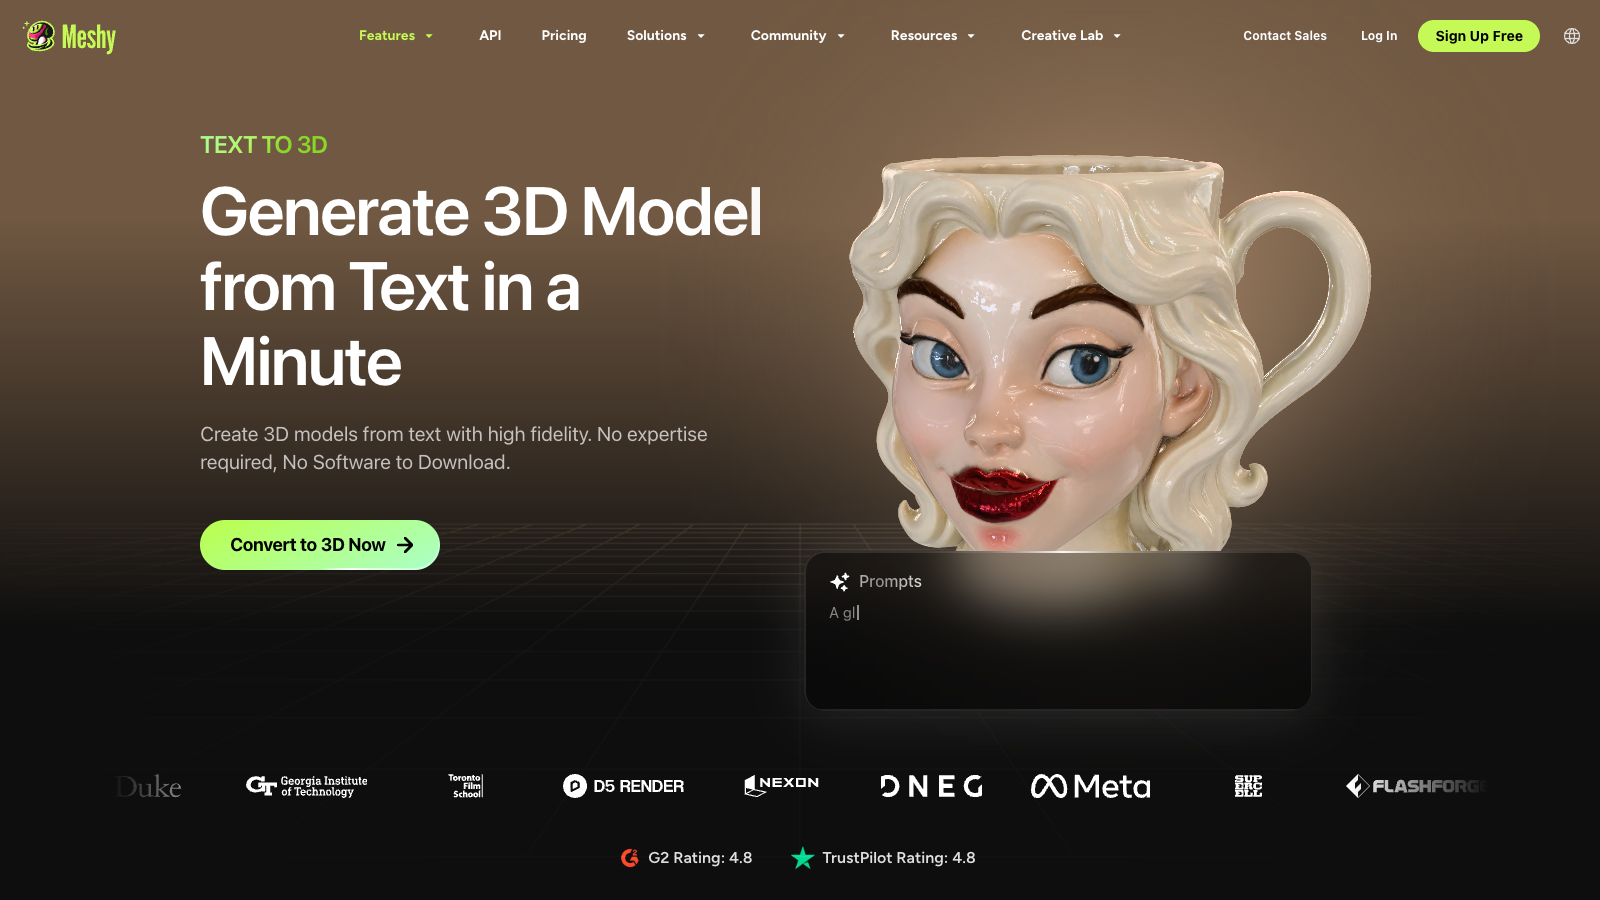Go to the Pricing page
The height and width of the screenshot is (900, 1600).
[x=564, y=36]
